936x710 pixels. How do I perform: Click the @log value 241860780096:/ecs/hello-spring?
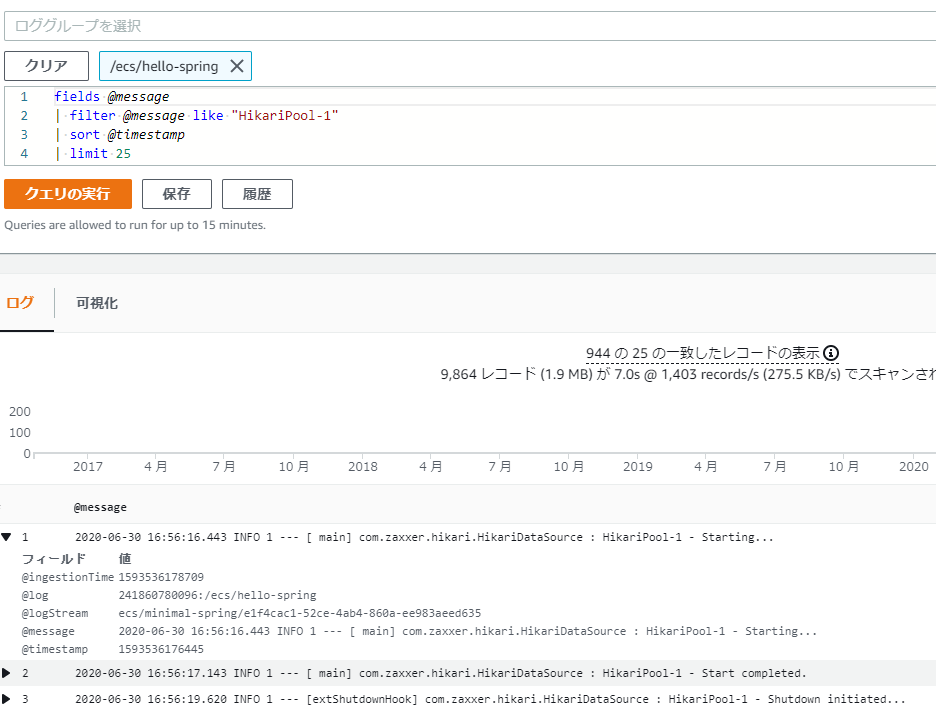tap(217, 595)
